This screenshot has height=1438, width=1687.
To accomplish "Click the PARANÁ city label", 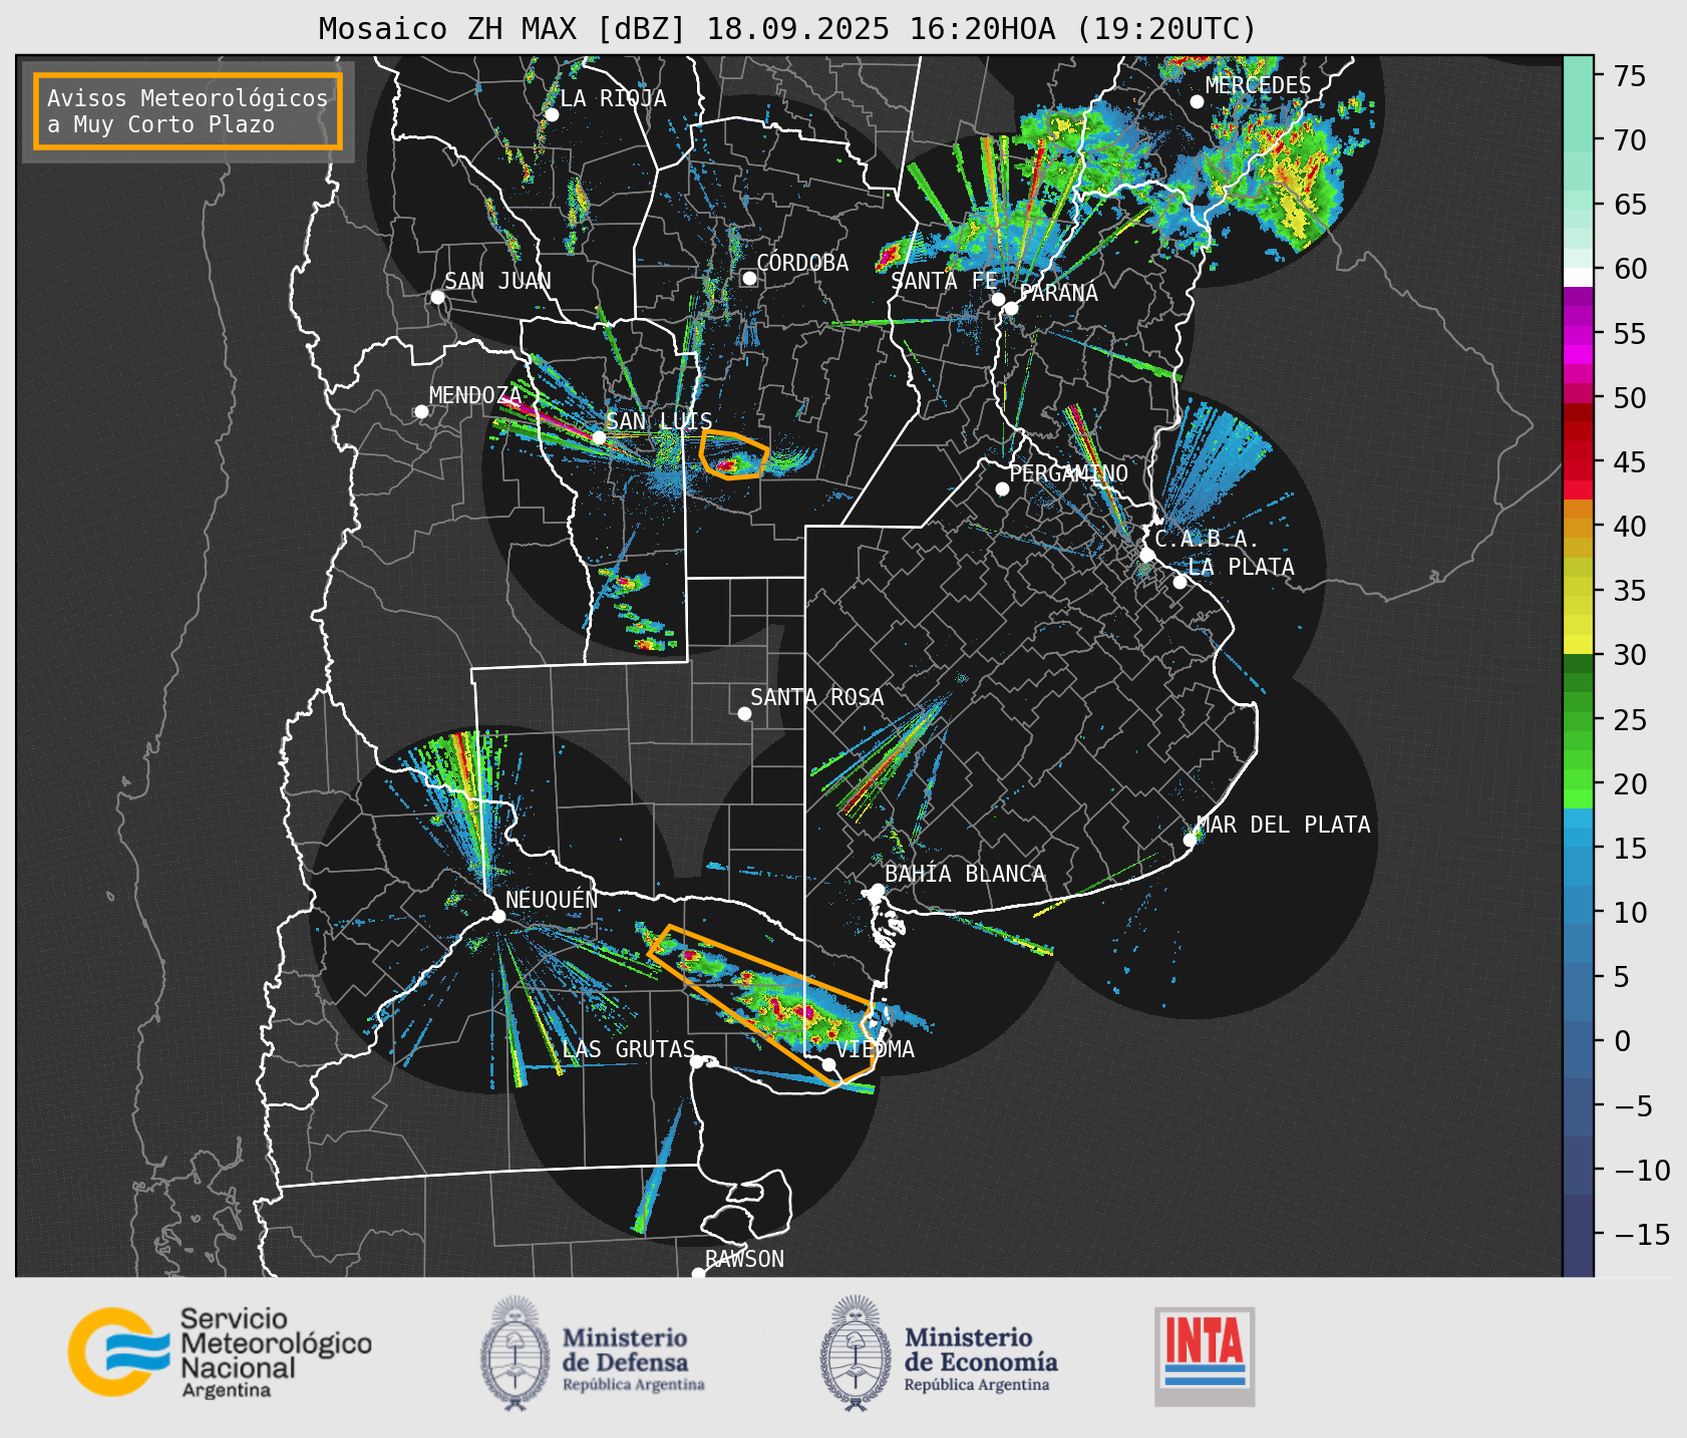I will [1058, 293].
